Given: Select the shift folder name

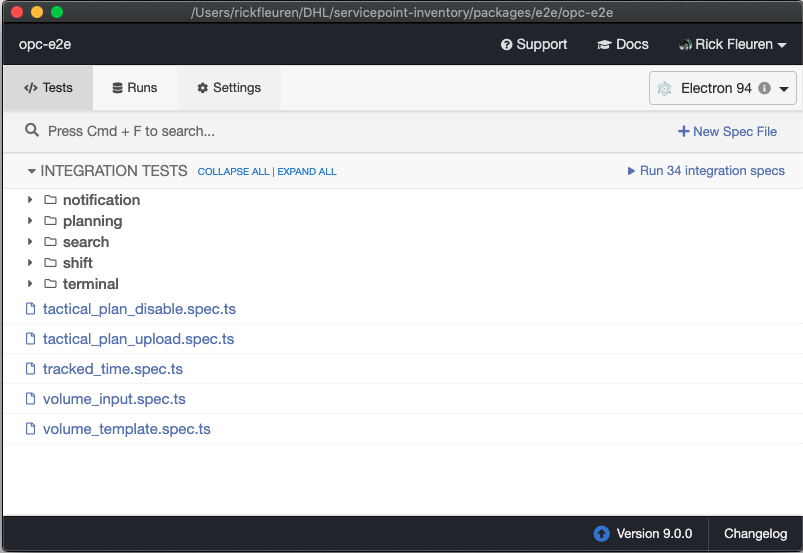Looking at the screenshot, I should [78, 263].
